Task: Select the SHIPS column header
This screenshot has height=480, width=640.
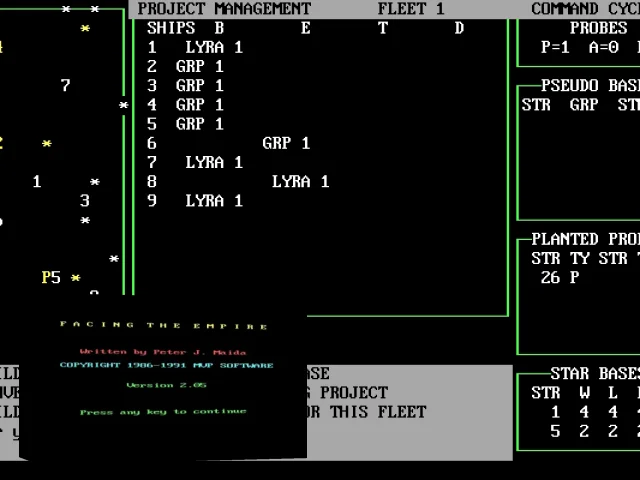Action: pos(171,28)
